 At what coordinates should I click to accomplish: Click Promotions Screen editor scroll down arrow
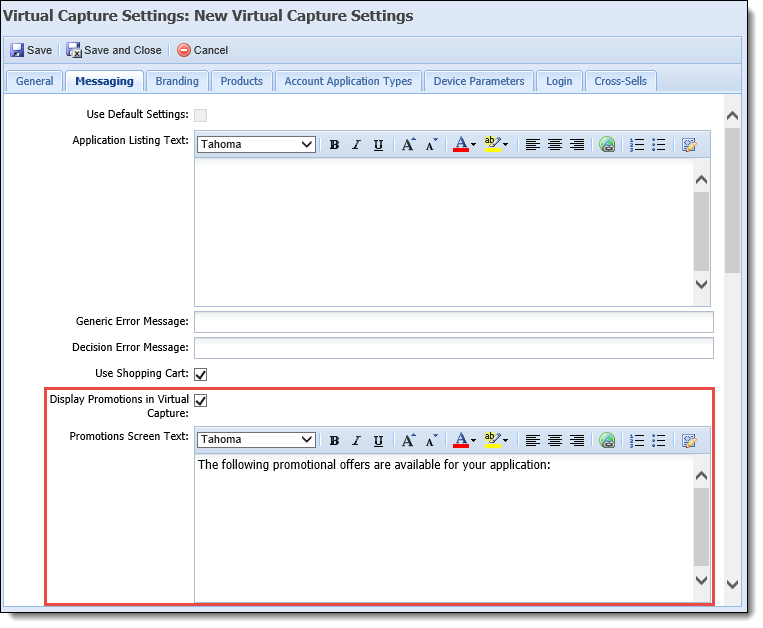click(701, 580)
